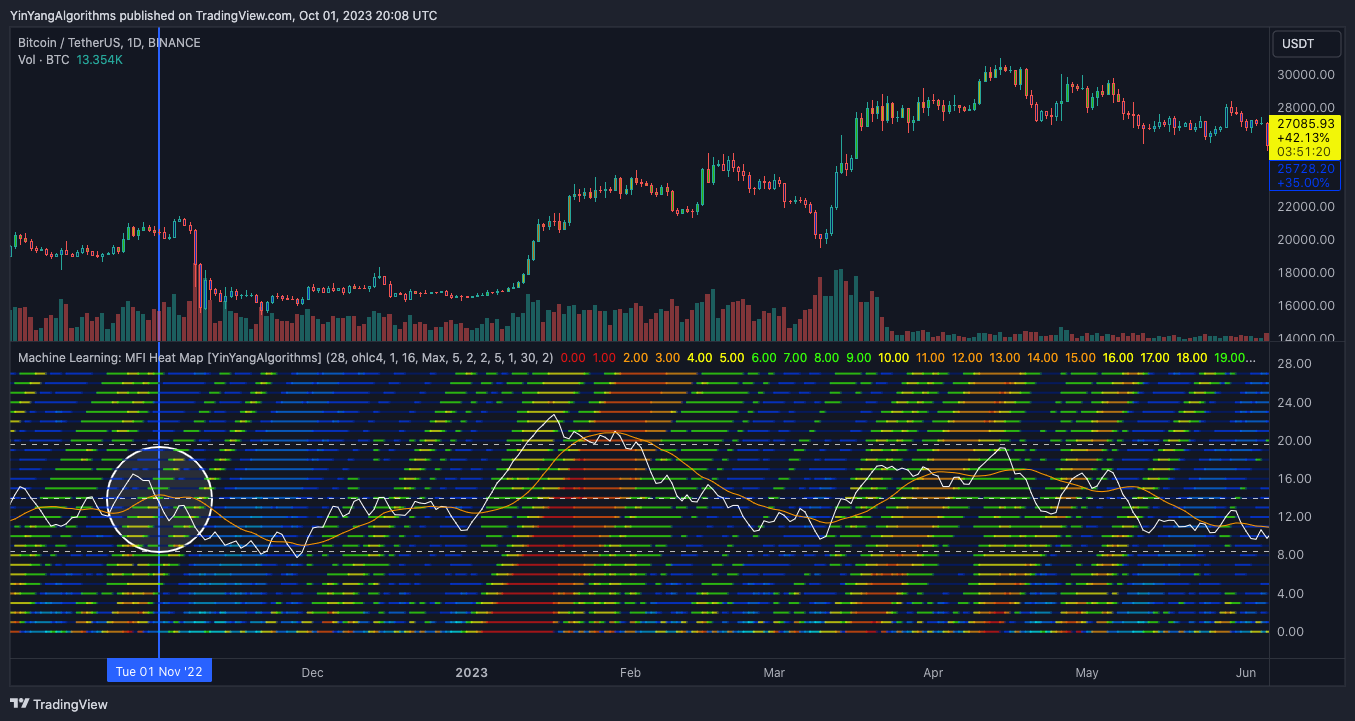Click the green 7.00 value in indicator legend
Viewport: 1355px width, 721px height.
[796, 357]
